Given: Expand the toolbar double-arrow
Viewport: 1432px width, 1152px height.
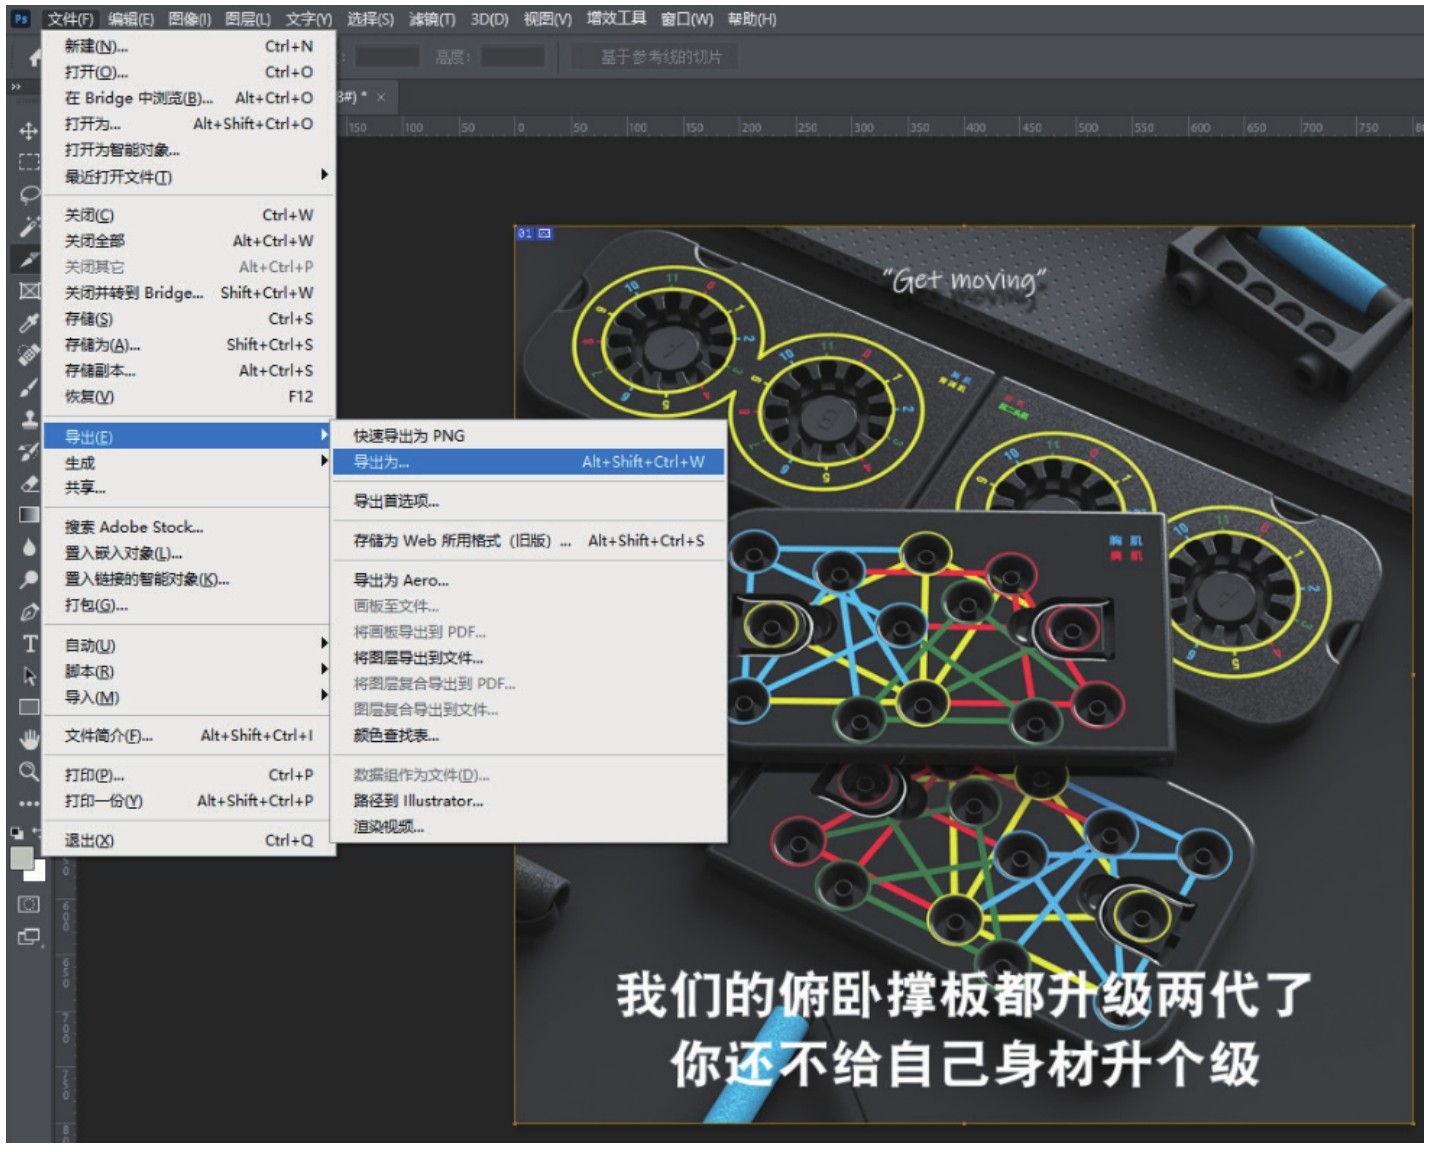Looking at the screenshot, I should 16,87.
